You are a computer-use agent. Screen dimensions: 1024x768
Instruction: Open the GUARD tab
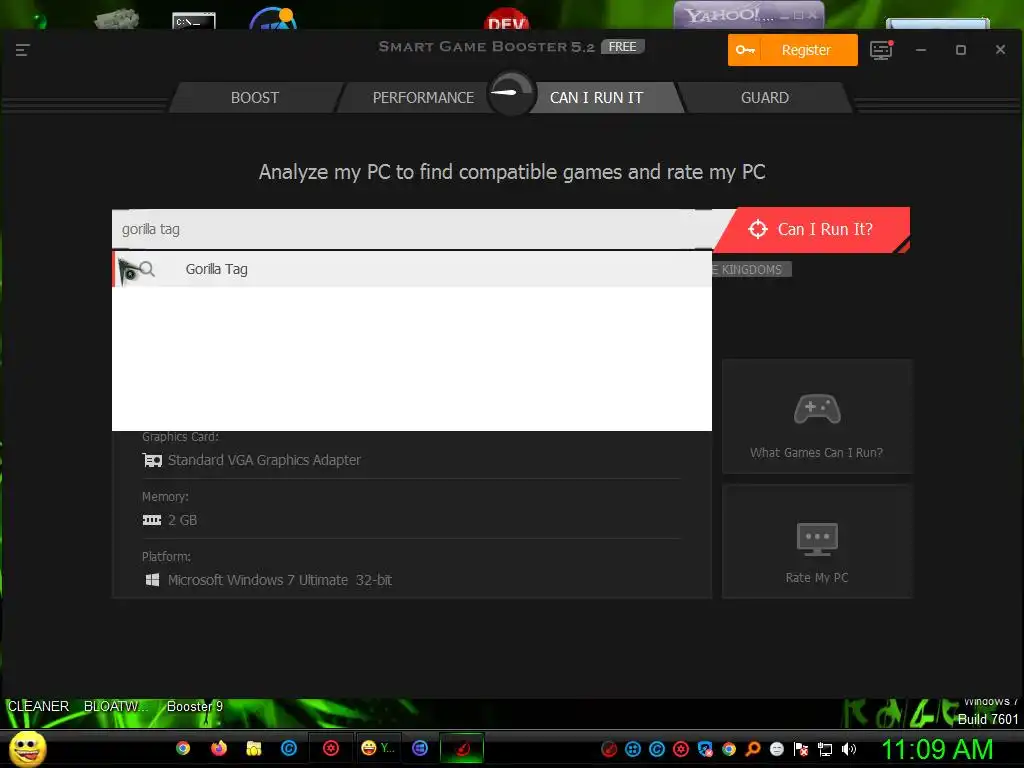click(765, 98)
